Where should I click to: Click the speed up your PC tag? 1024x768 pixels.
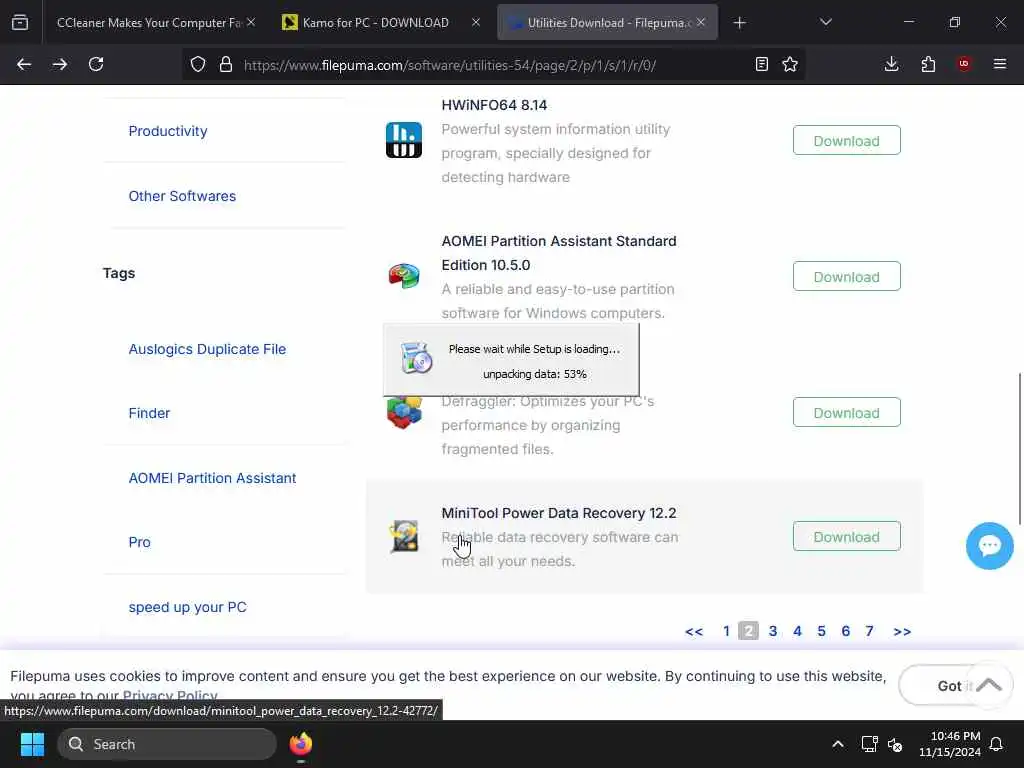pyautogui.click(x=187, y=607)
